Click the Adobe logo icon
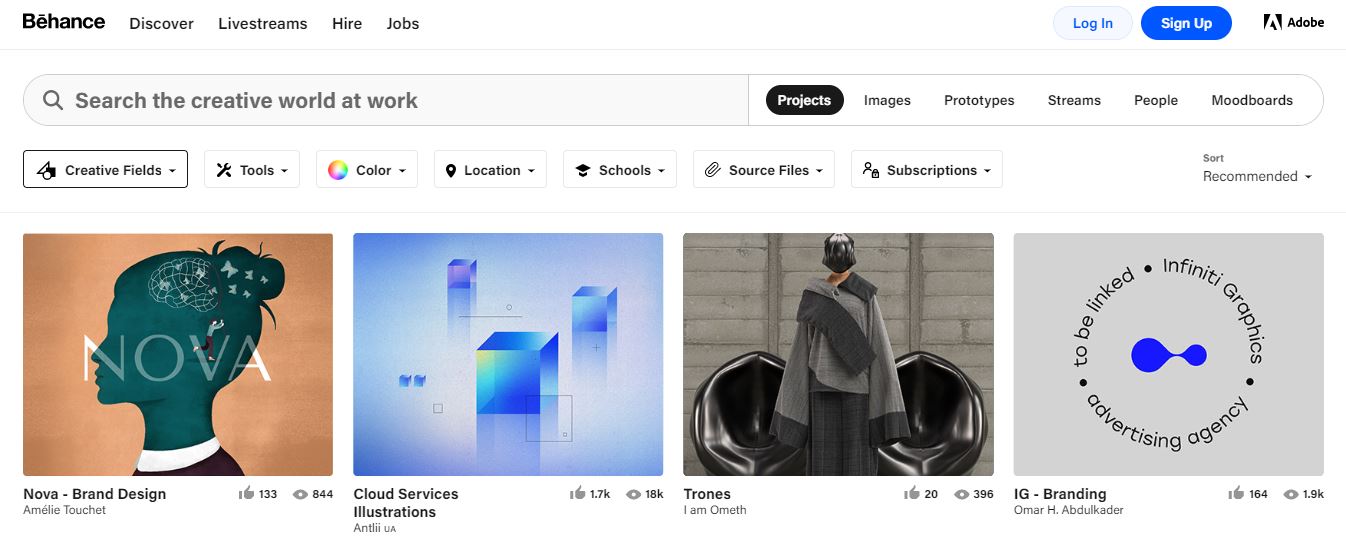Viewport: 1346px width, 551px height. (1272, 23)
